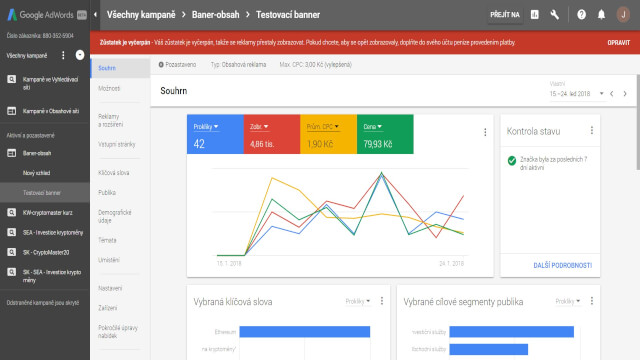Click OPRAVIT in the red warning banner
640x360 pixels.
(618, 42)
